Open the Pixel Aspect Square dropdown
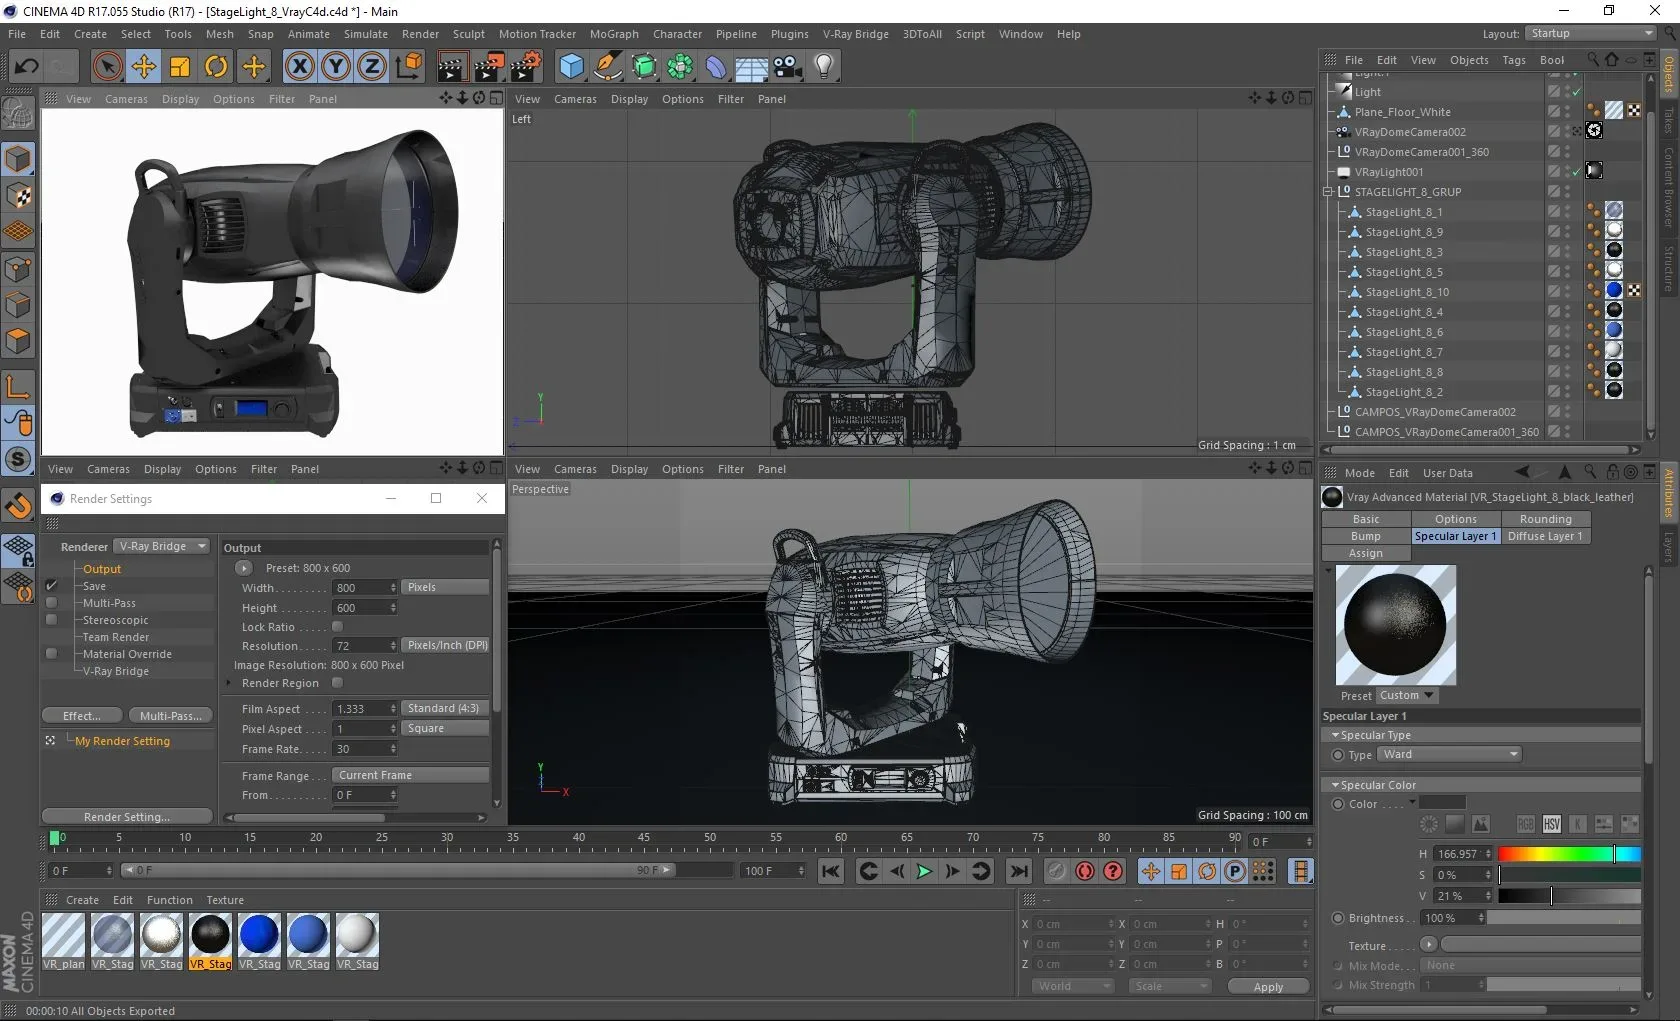Screen dimensions: 1680x1021 coord(445,729)
